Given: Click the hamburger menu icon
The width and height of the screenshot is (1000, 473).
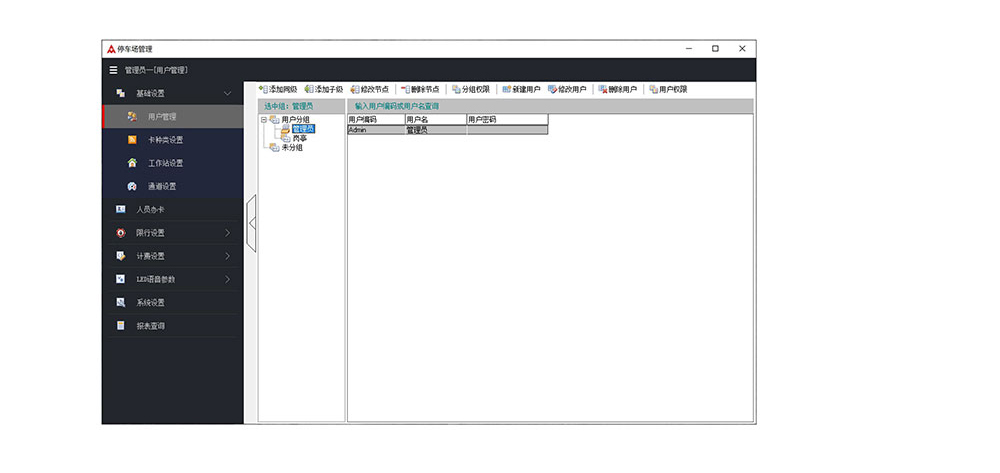Looking at the screenshot, I should [113, 70].
